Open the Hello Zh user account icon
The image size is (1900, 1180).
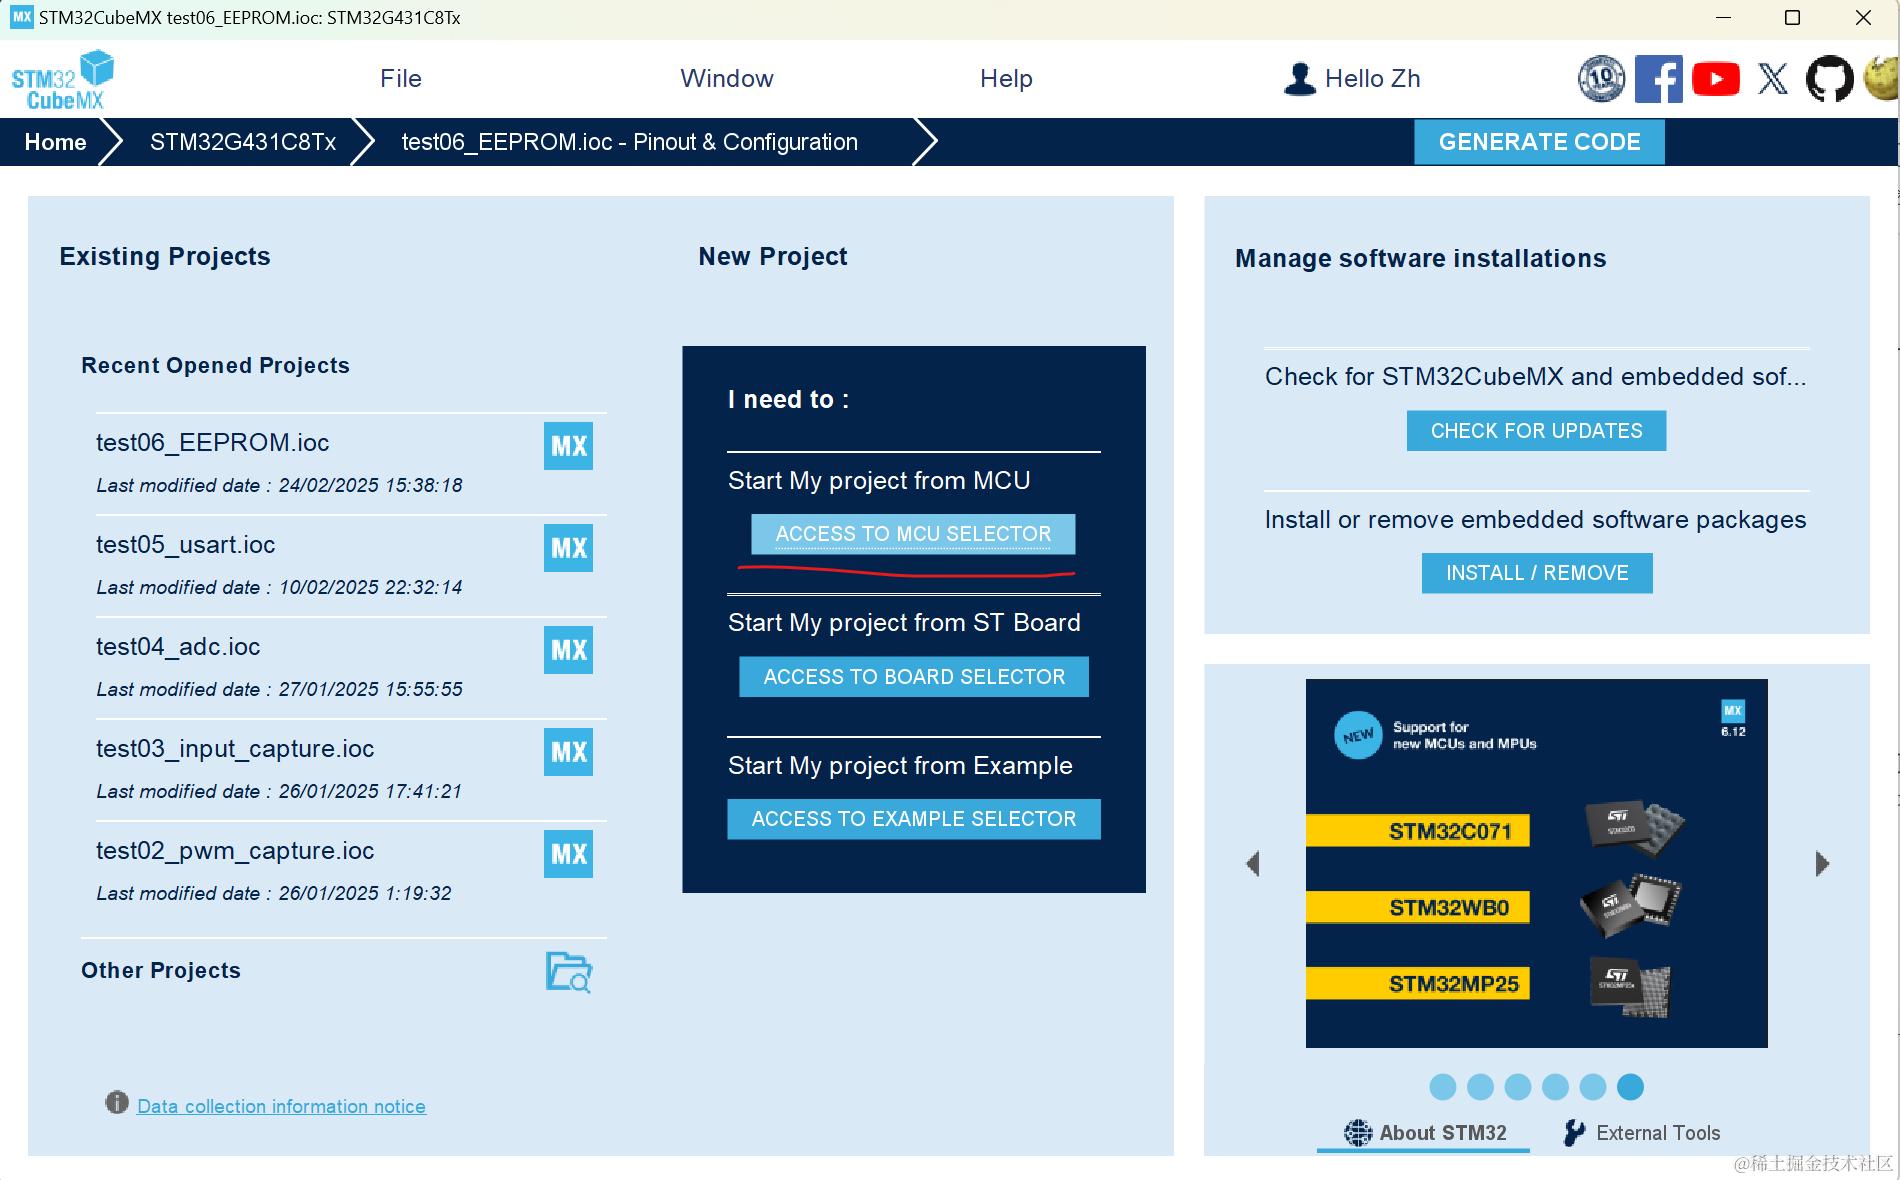[1299, 79]
